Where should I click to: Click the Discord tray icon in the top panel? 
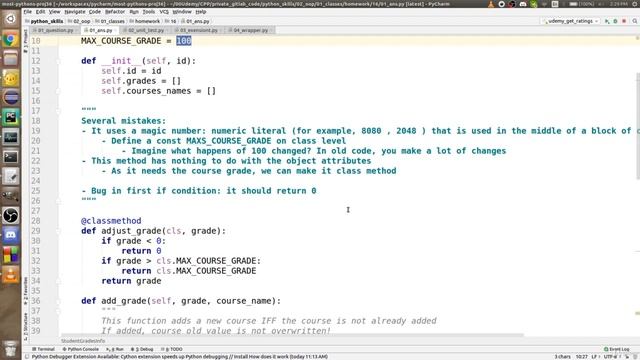523,4
